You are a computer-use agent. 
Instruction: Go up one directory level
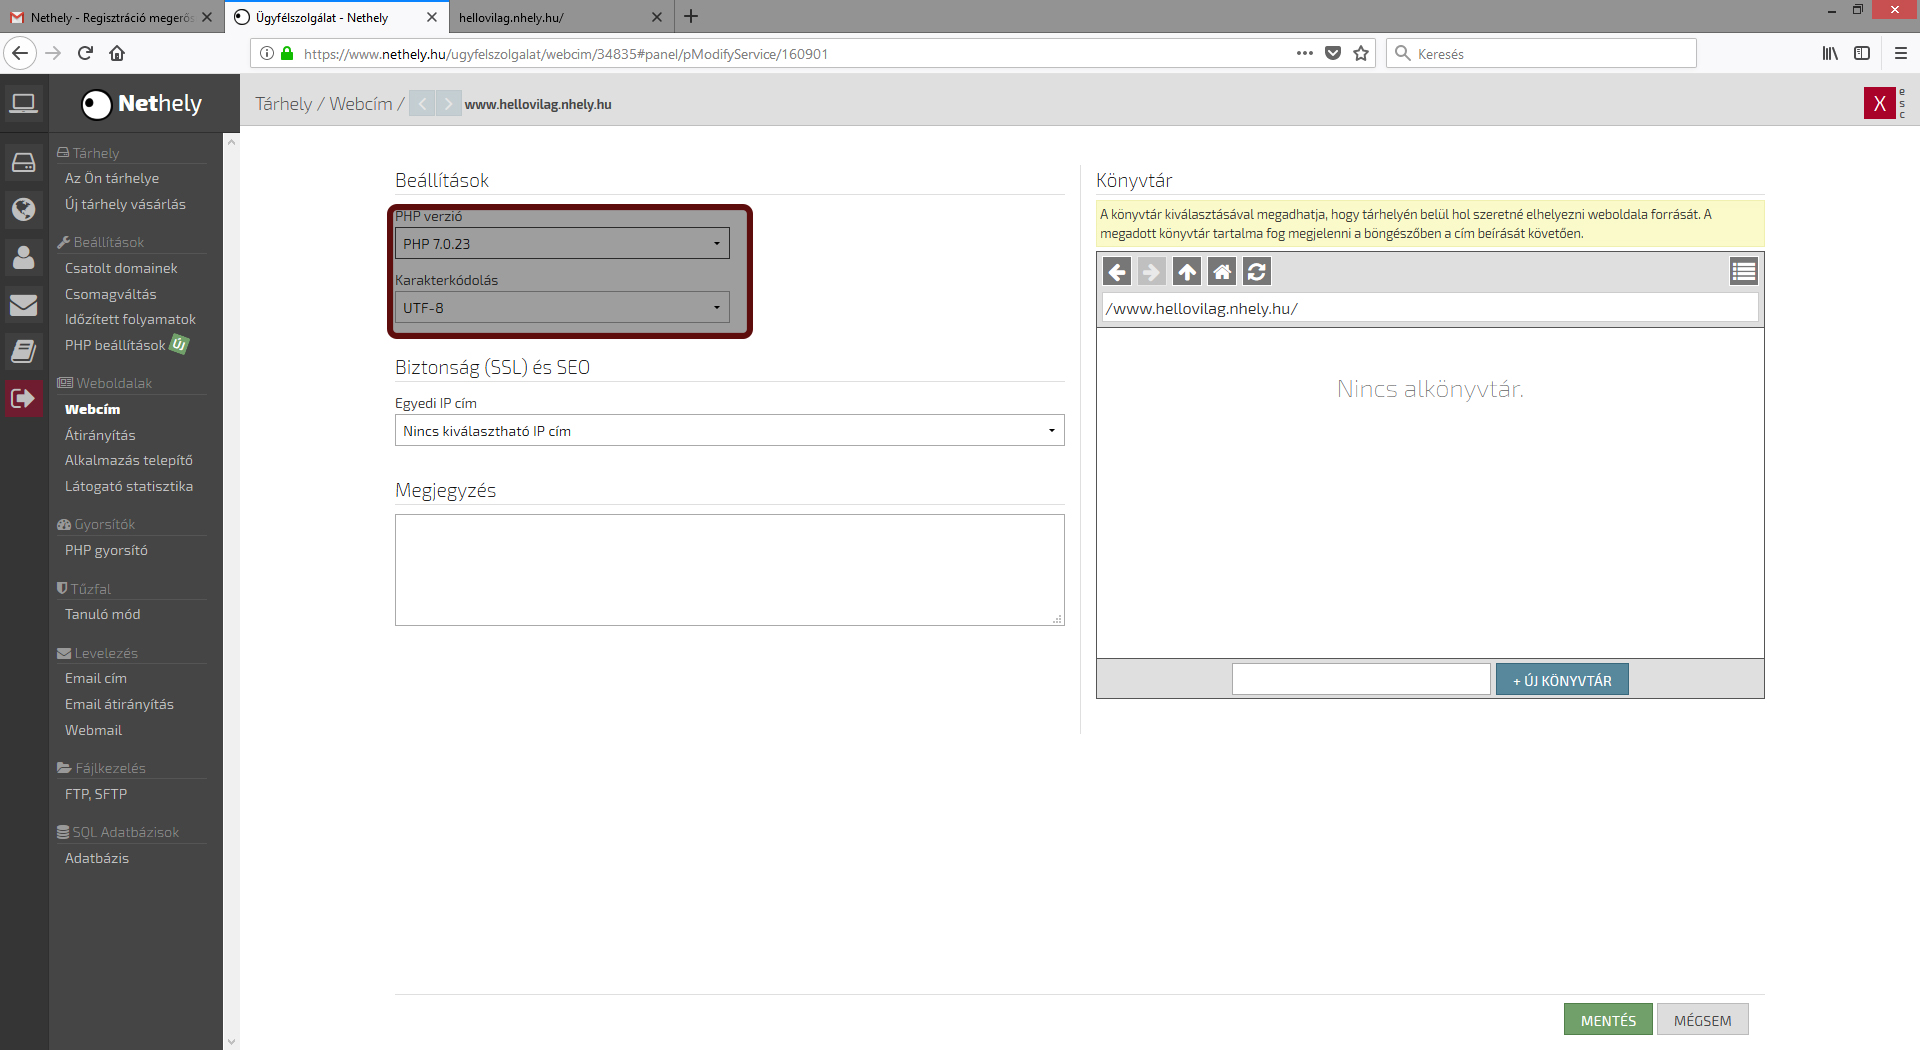tap(1187, 272)
